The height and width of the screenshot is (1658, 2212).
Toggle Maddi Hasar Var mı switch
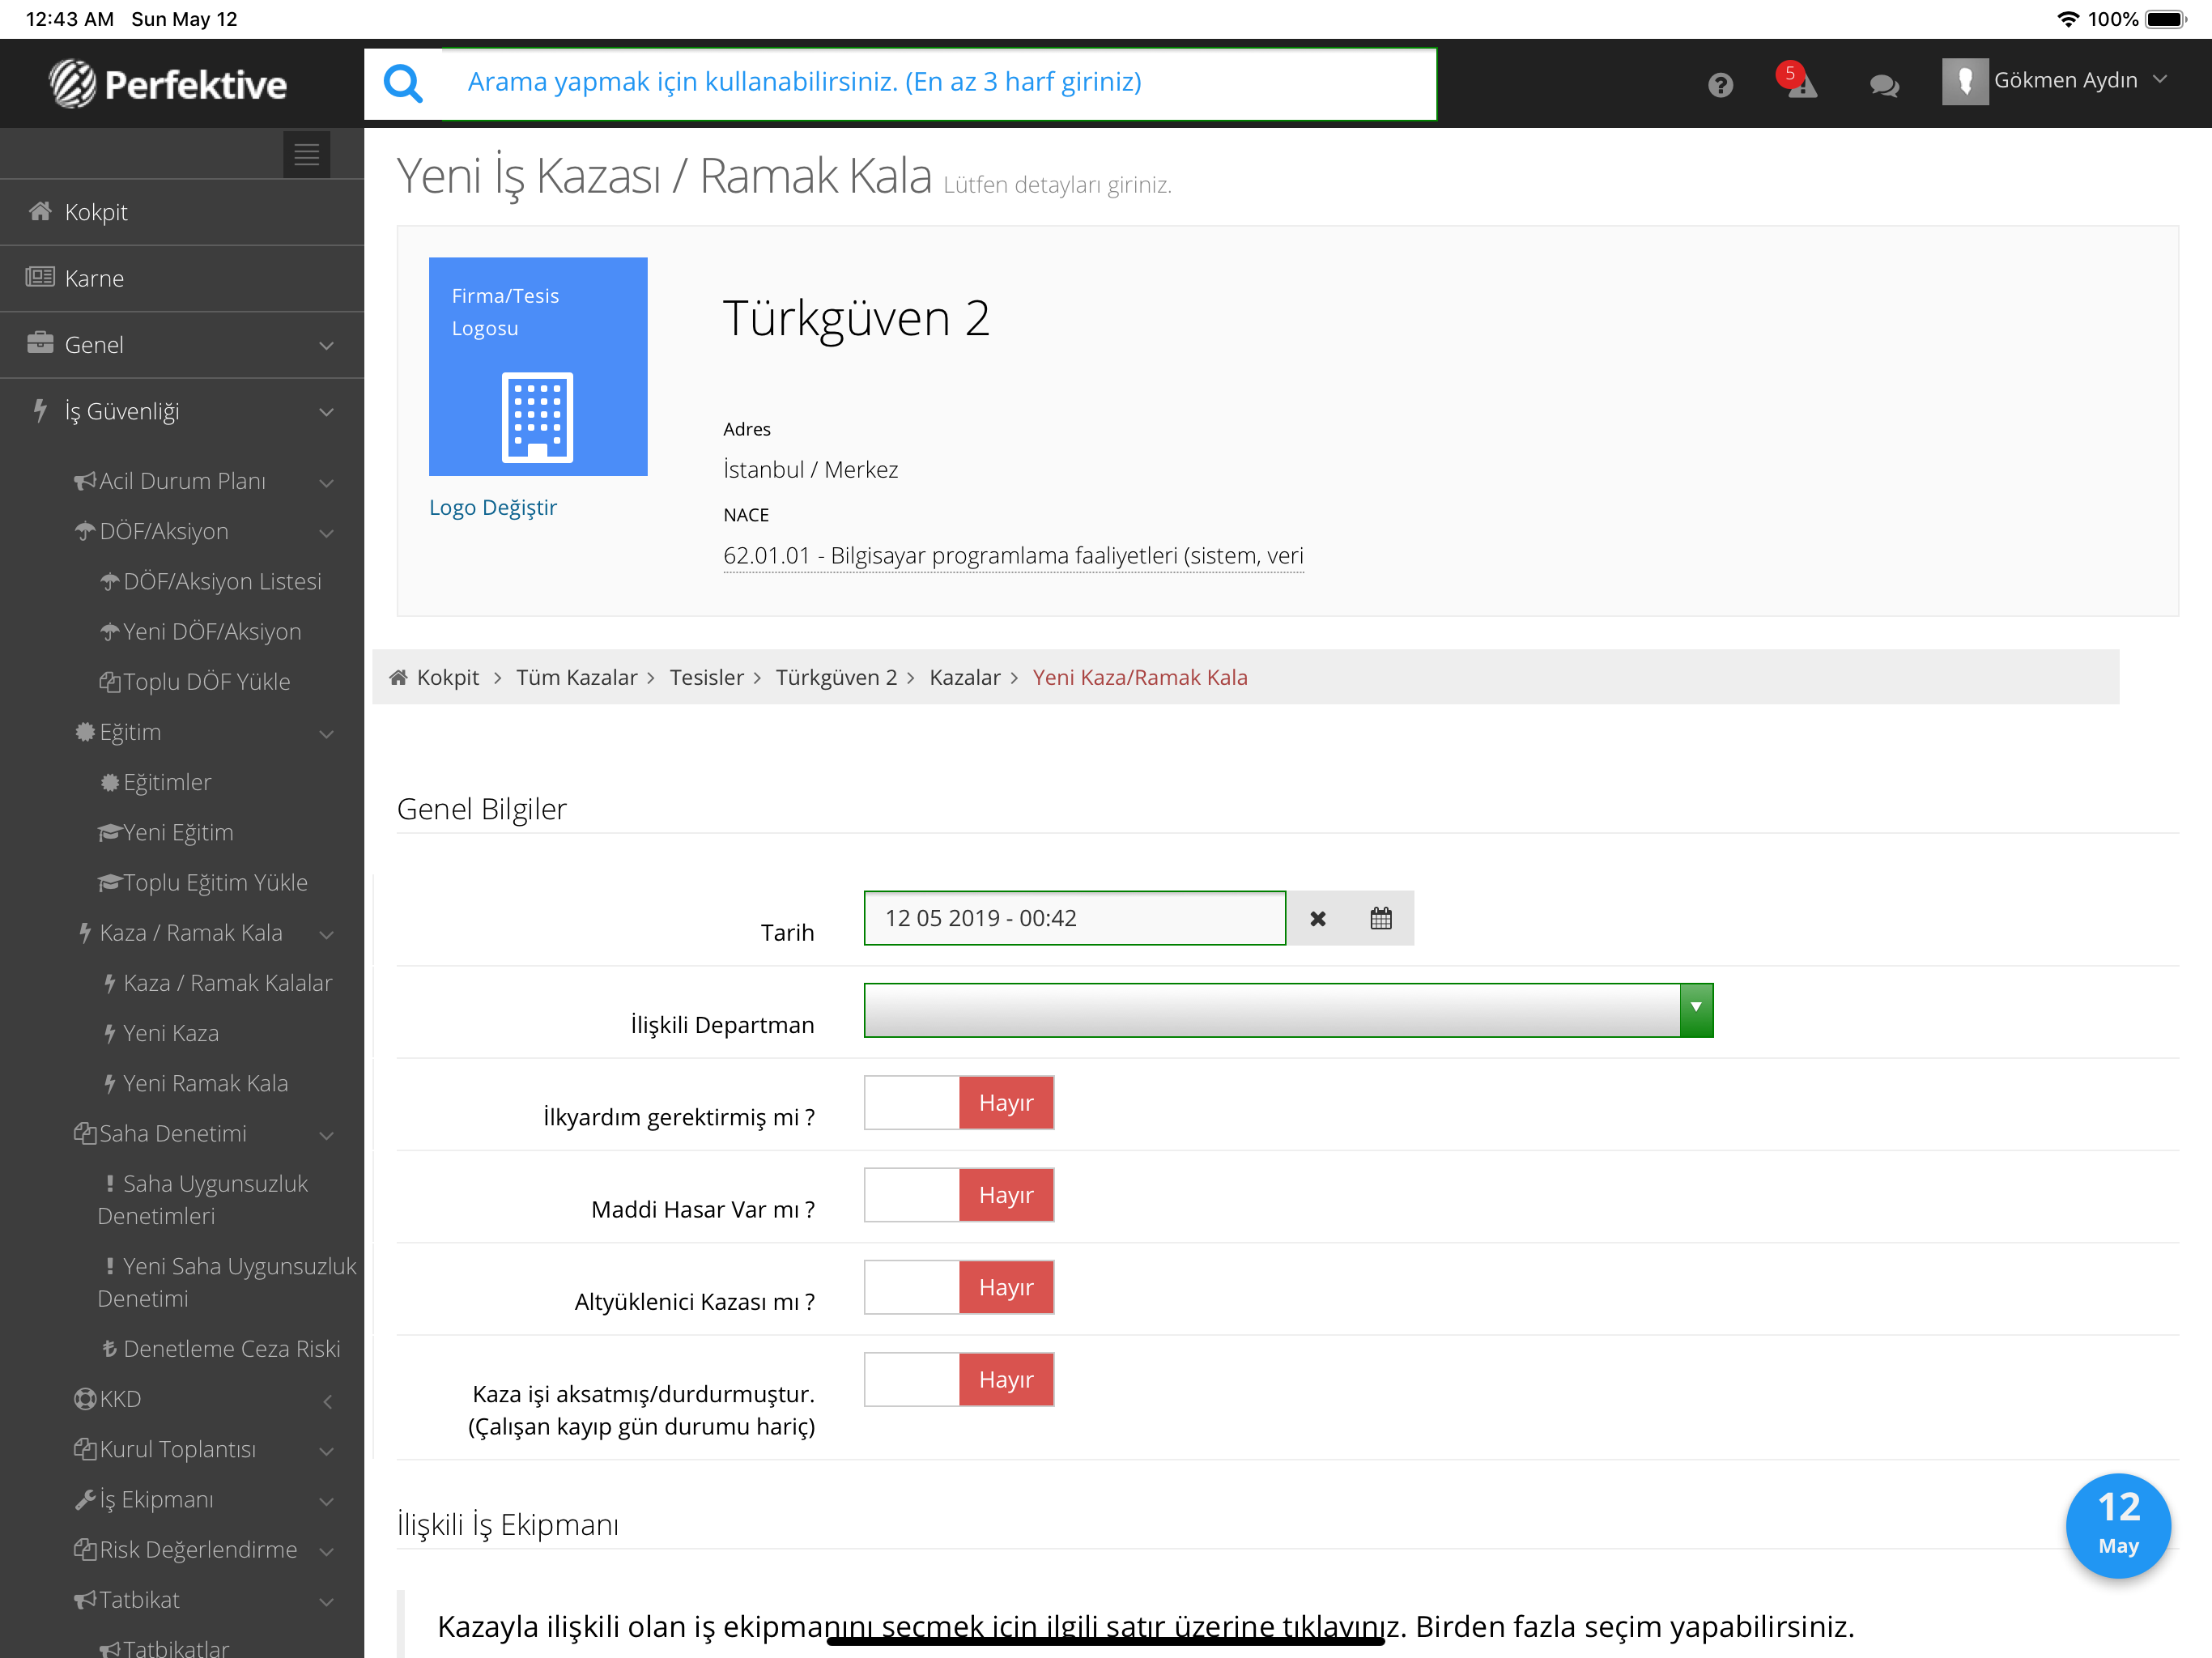pos(959,1195)
